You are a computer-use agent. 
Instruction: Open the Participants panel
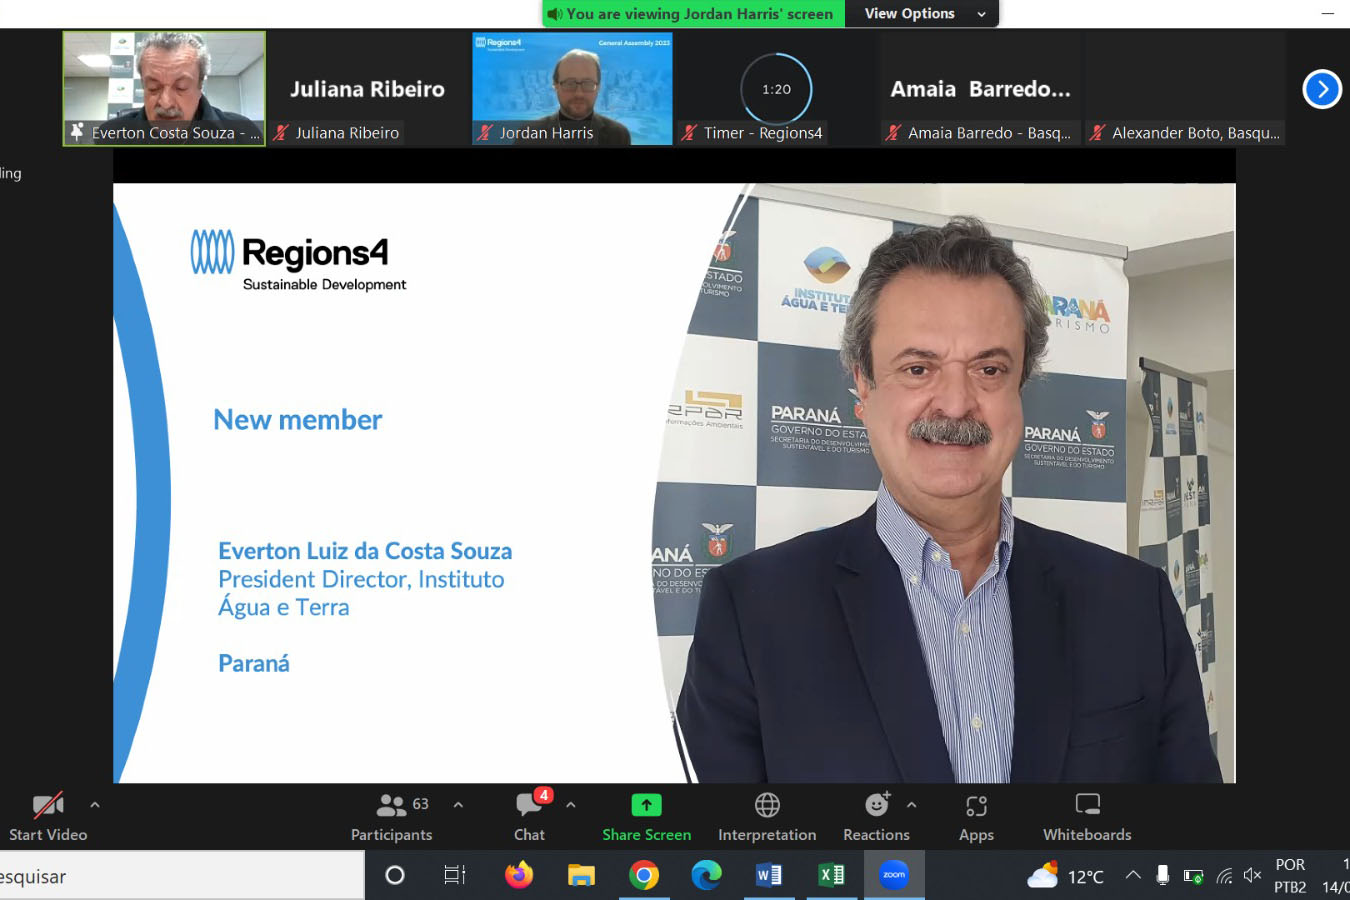391,817
